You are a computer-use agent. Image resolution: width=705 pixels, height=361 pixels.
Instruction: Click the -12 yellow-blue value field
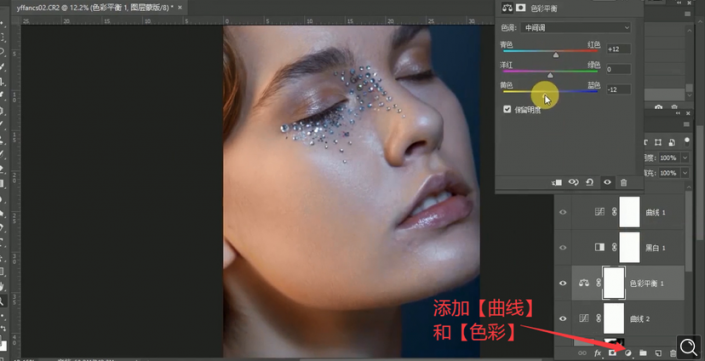point(618,89)
